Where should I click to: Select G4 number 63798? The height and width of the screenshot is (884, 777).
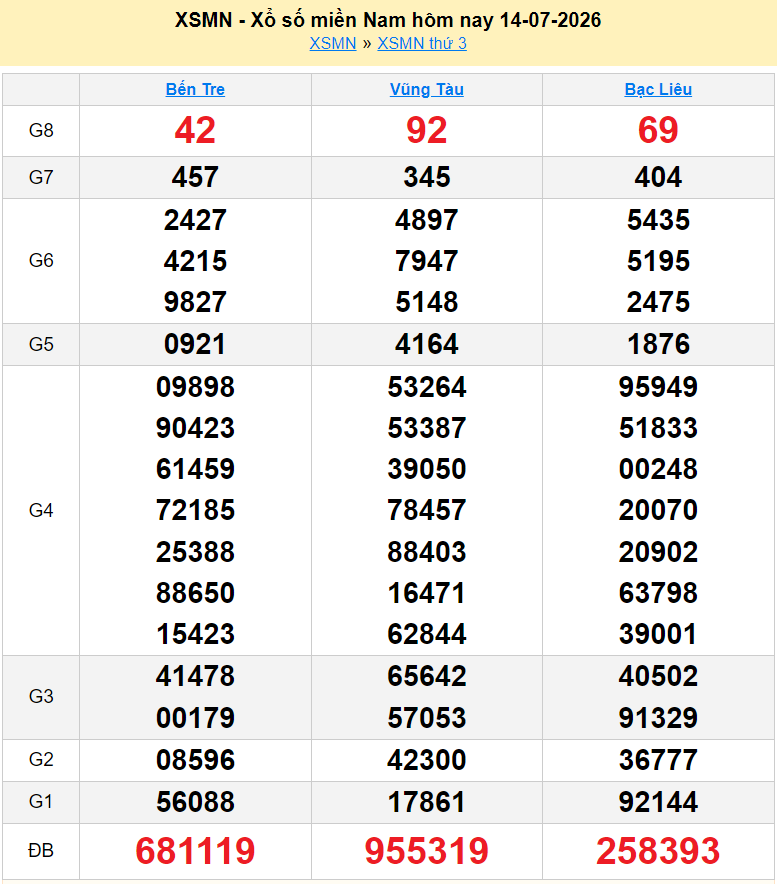(x=658, y=593)
